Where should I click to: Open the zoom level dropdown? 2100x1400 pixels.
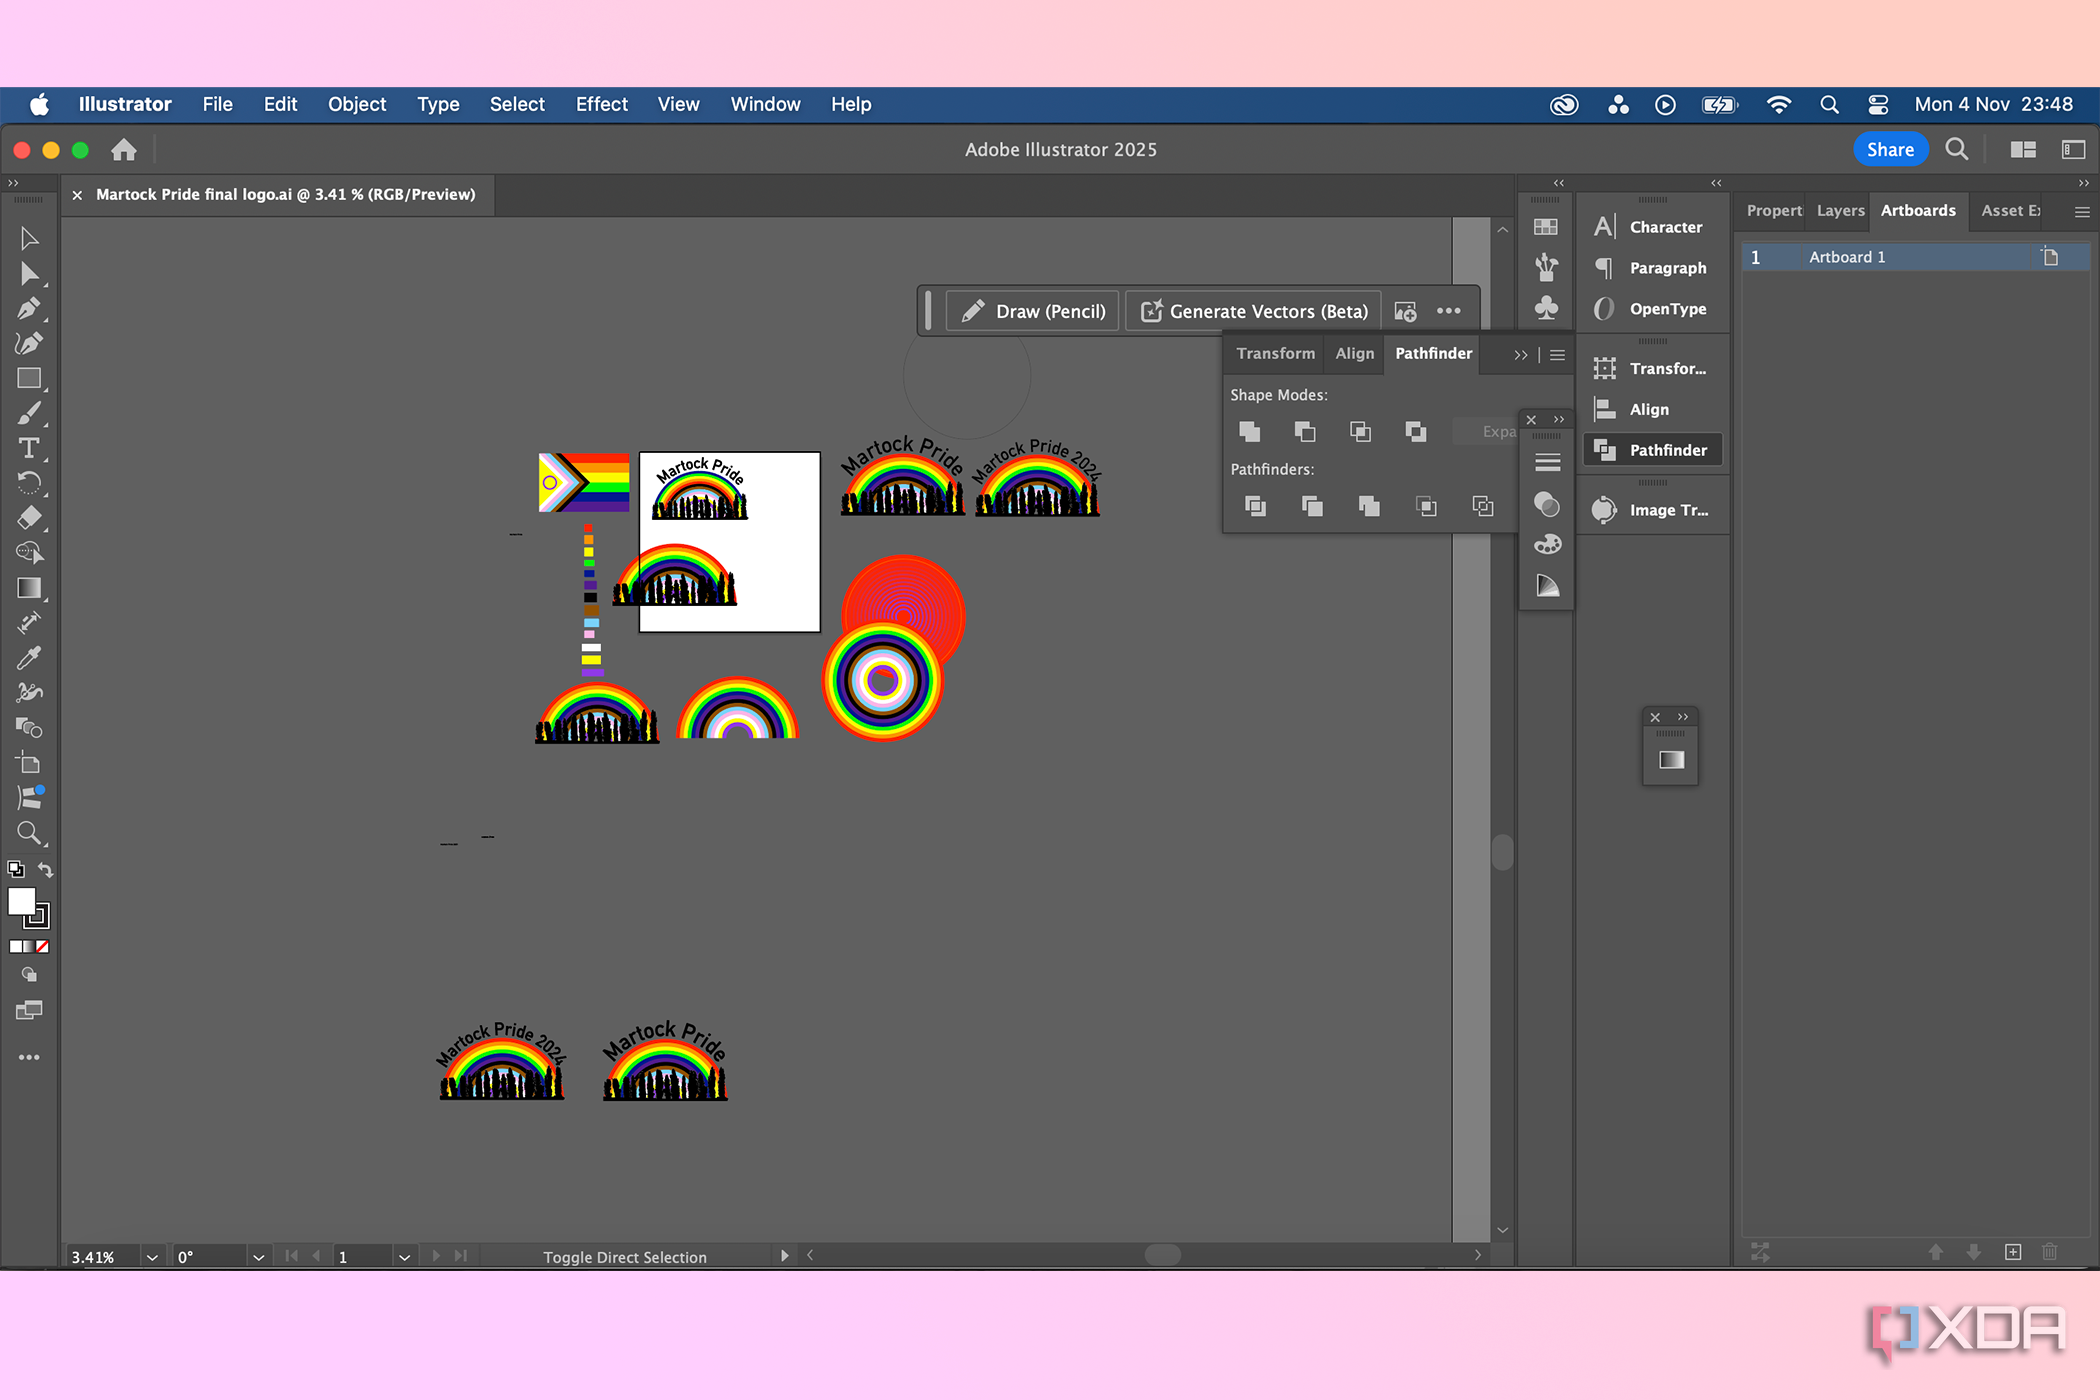click(x=152, y=1257)
